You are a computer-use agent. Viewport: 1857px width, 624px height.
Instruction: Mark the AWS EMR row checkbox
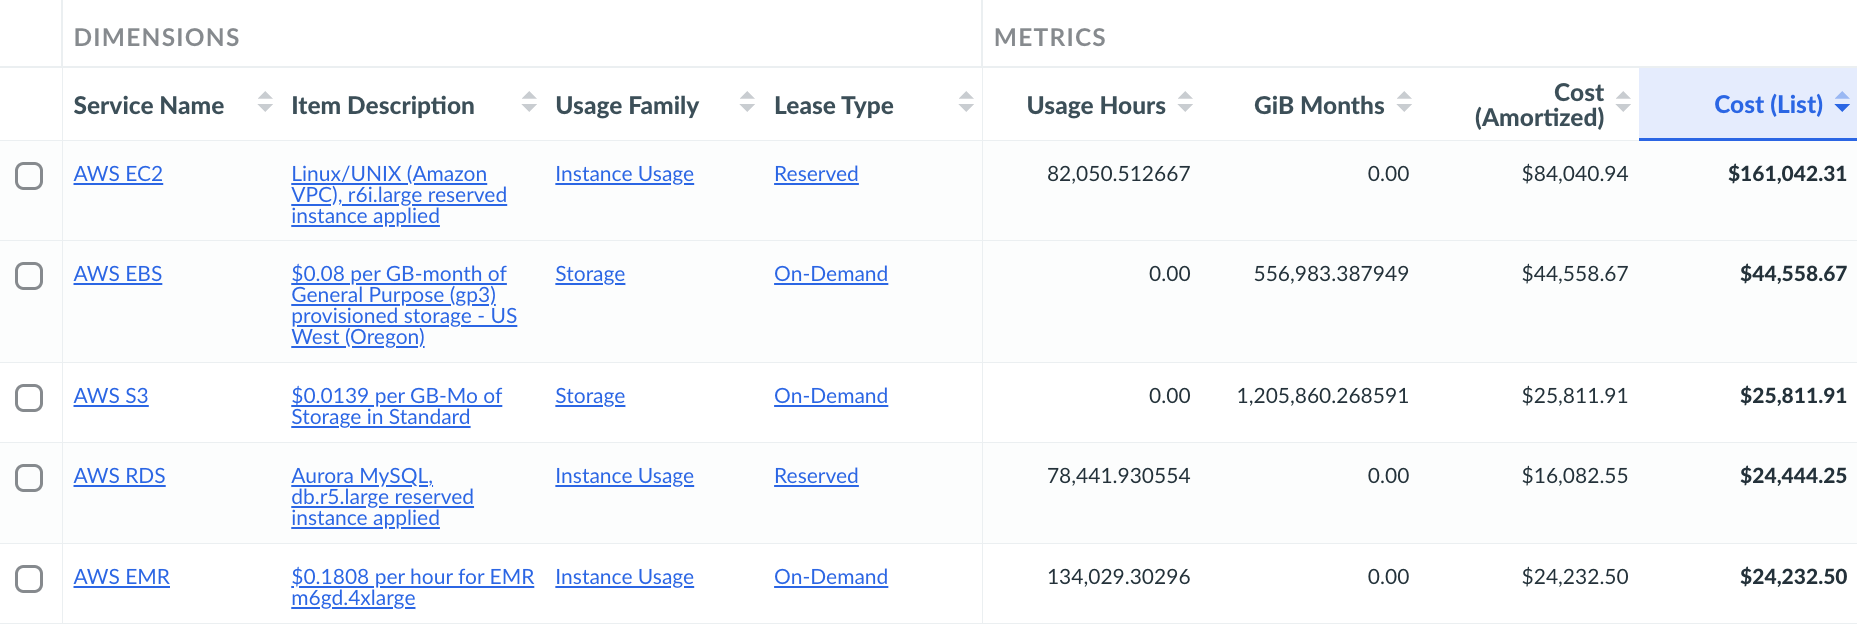(29, 579)
